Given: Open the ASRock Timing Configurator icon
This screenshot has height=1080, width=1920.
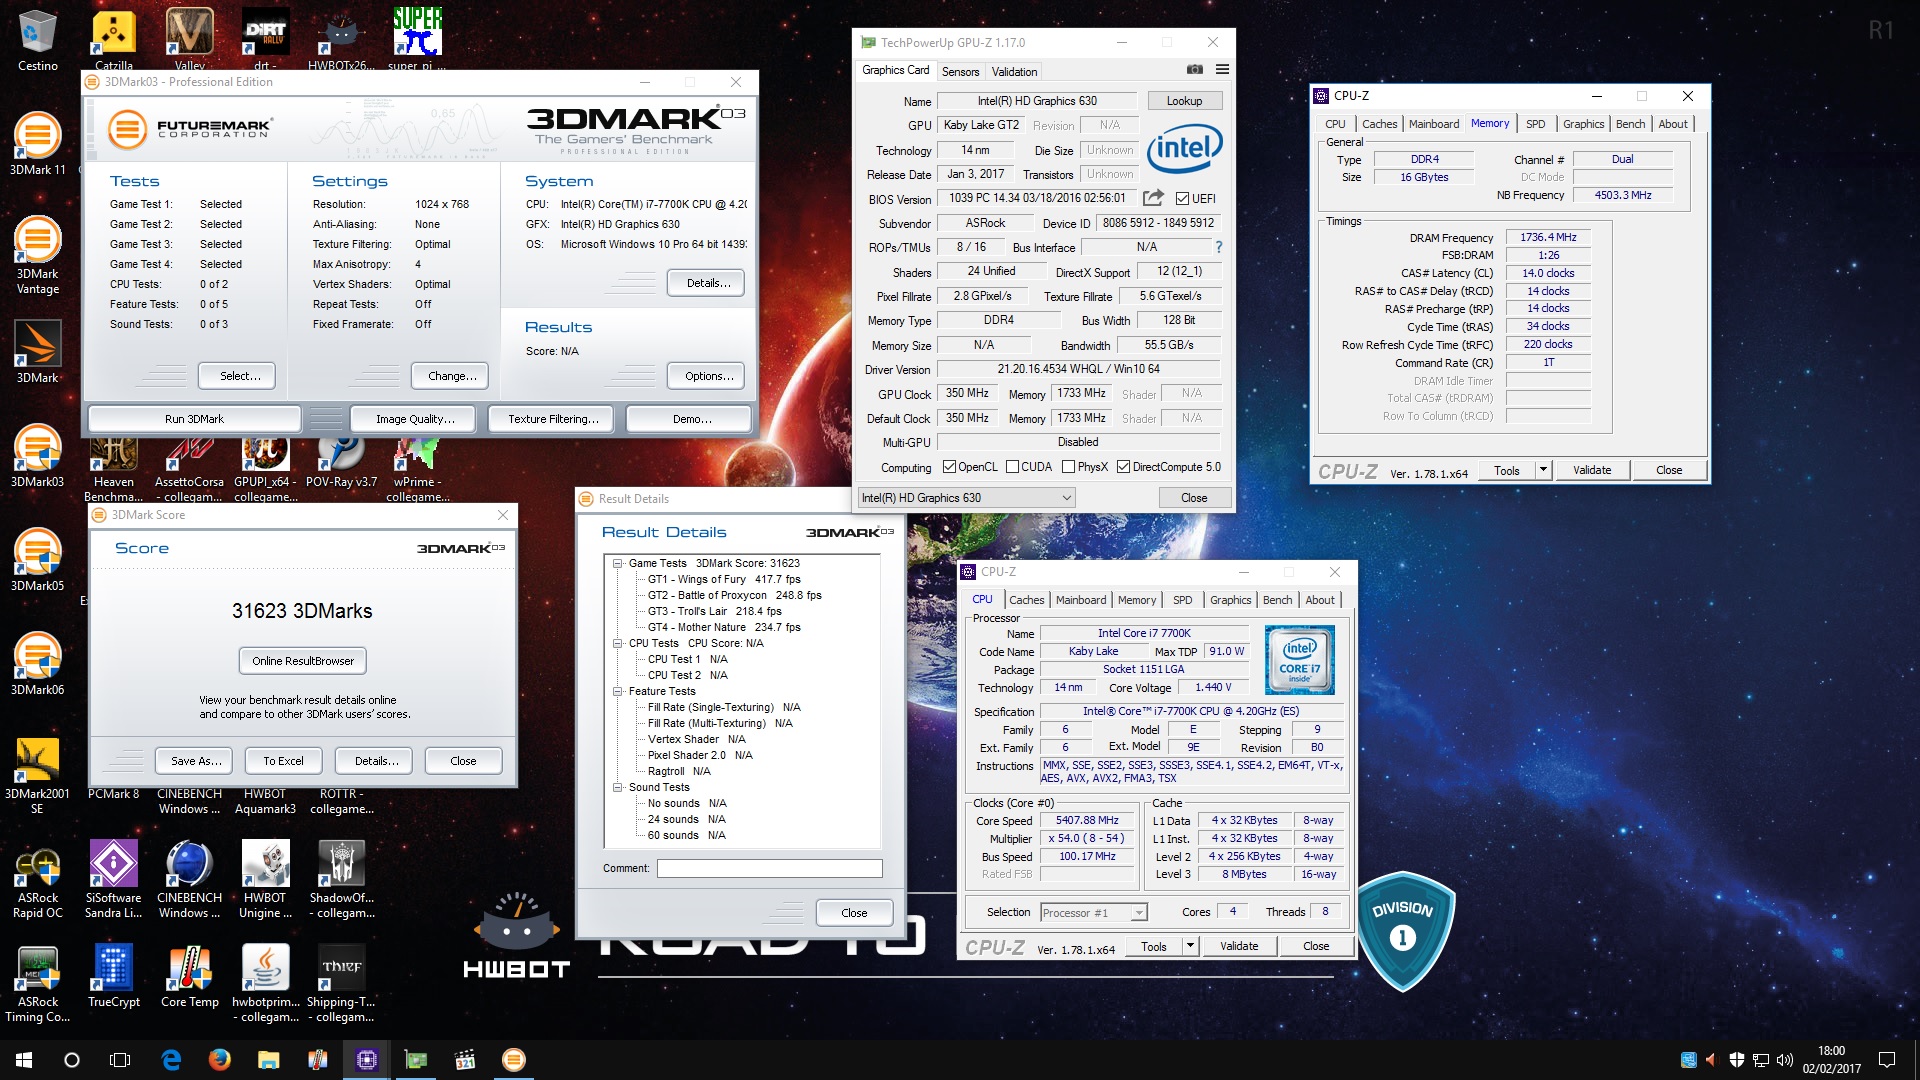Looking at the screenshot, I should pyautogui.click(x=37, y=983).
